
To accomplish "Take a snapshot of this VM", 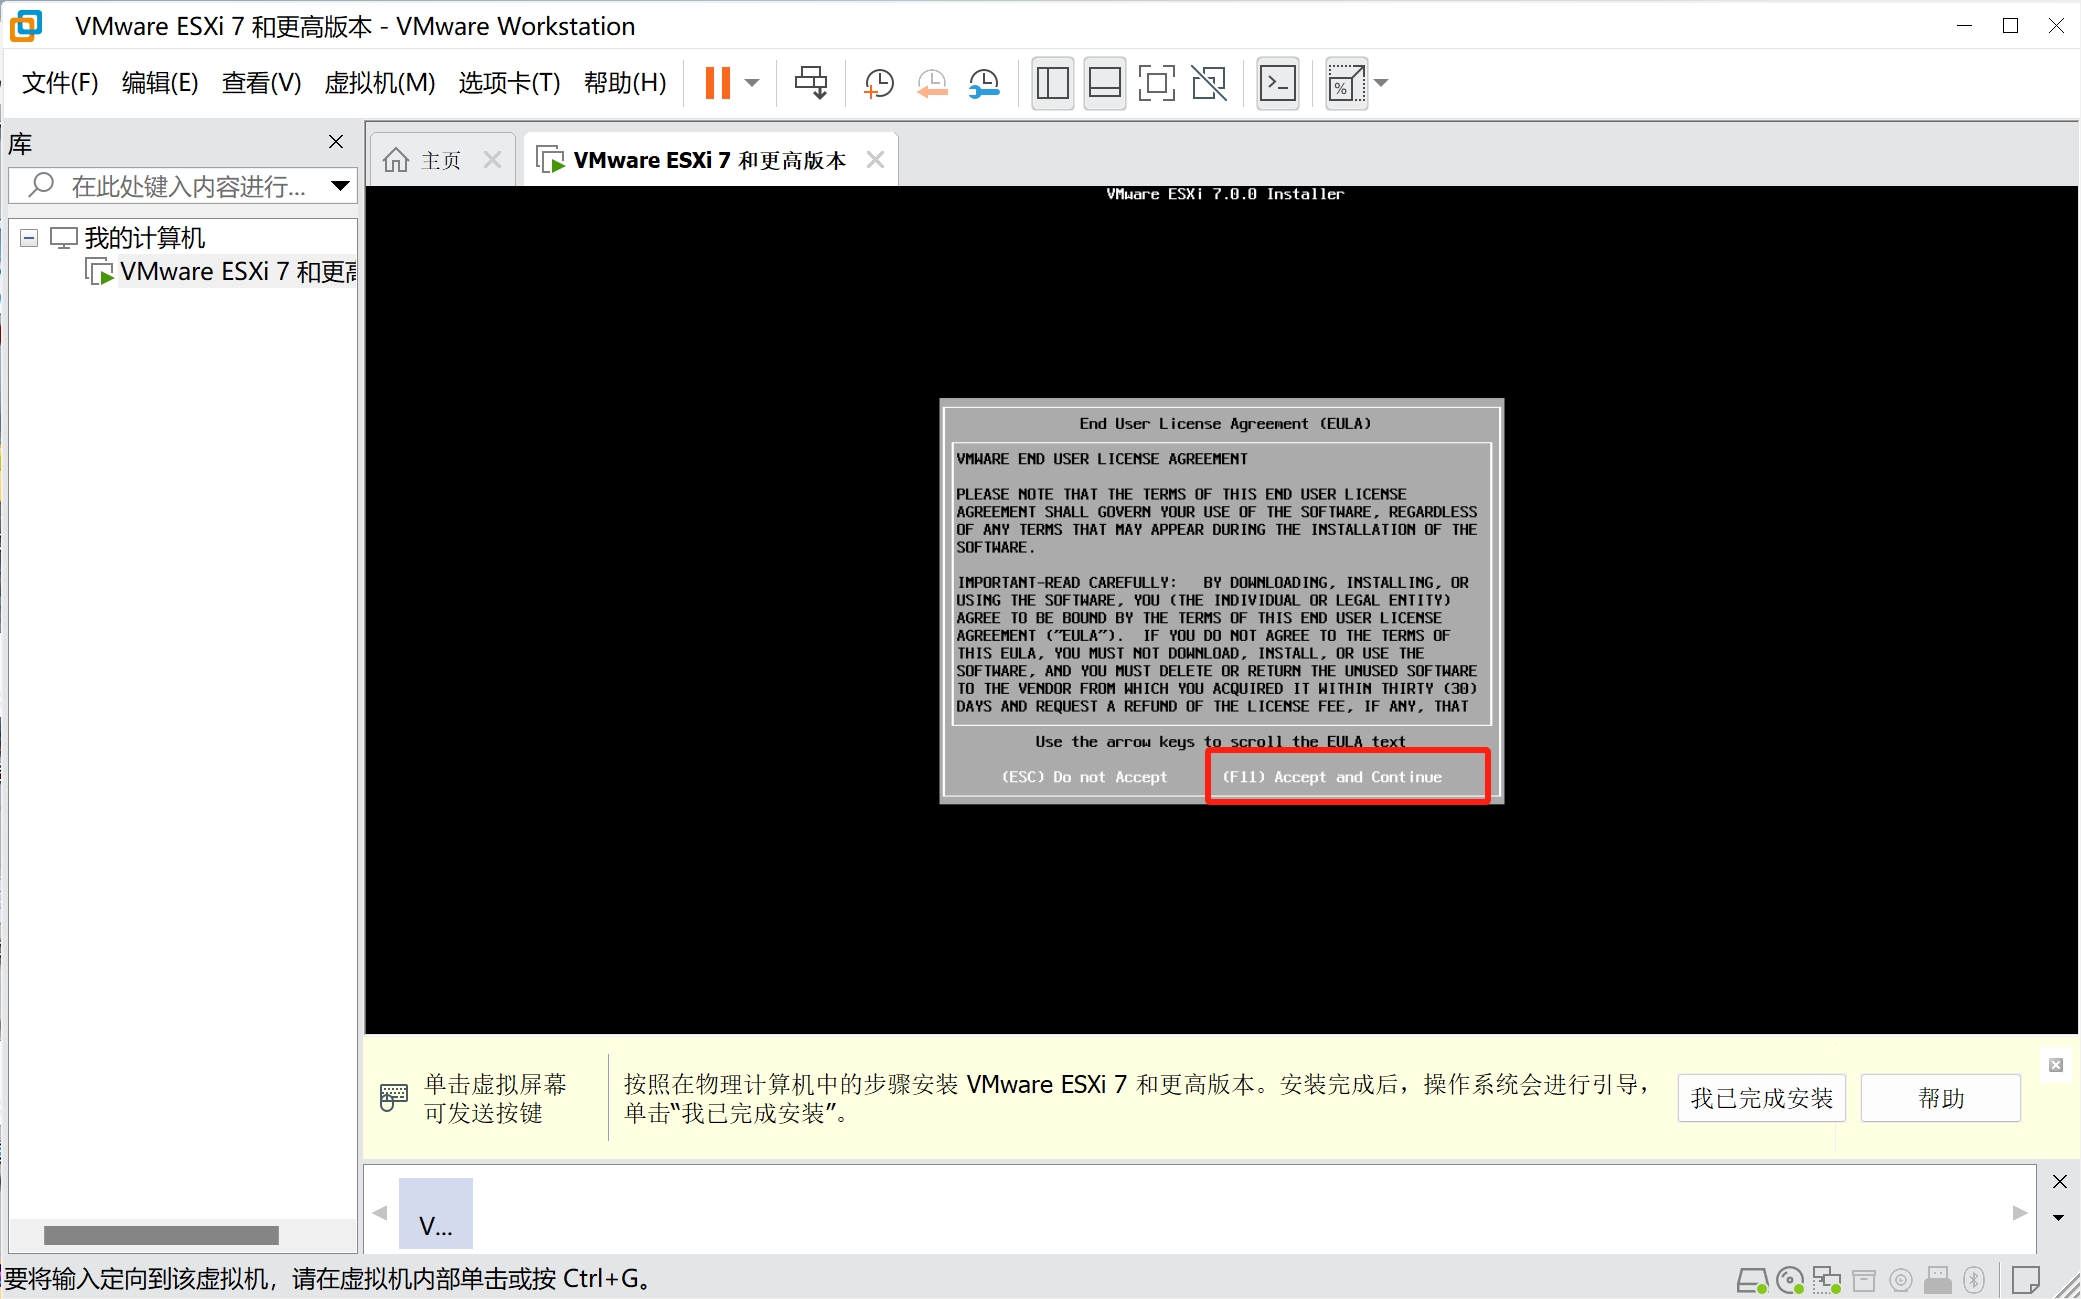I will tap(878, 83).
